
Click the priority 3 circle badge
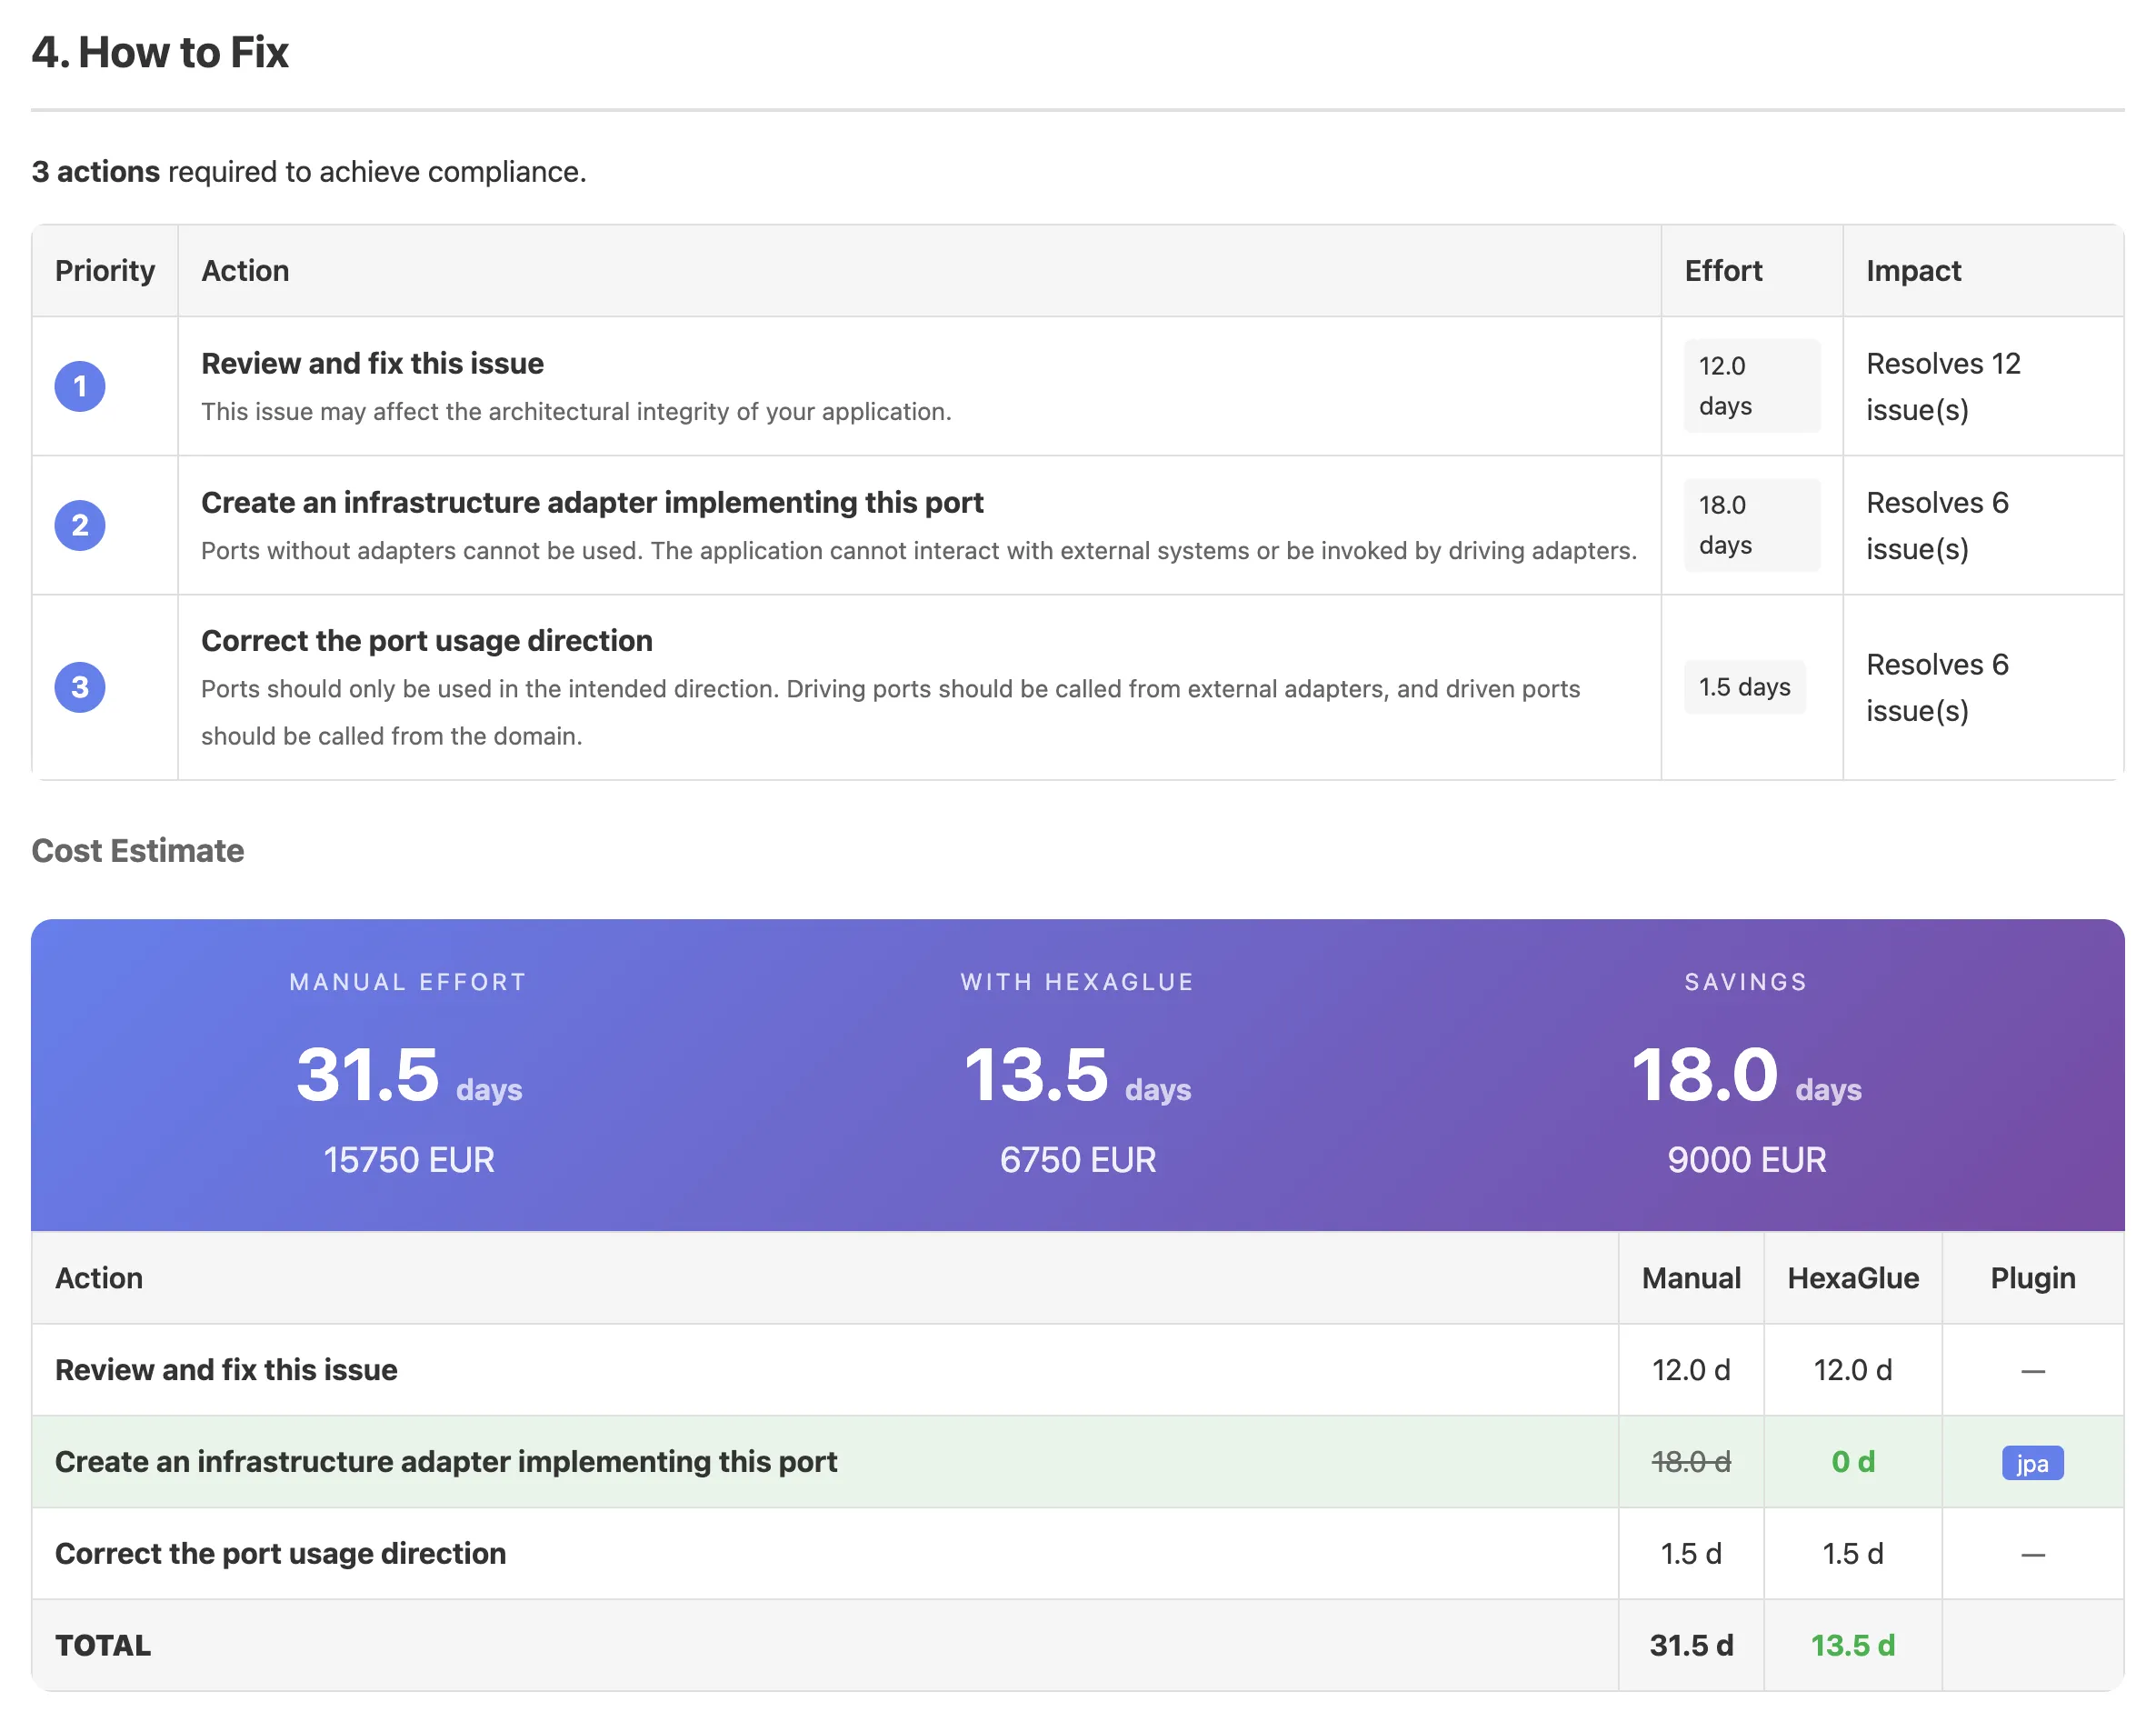click(x=80, y=687)
